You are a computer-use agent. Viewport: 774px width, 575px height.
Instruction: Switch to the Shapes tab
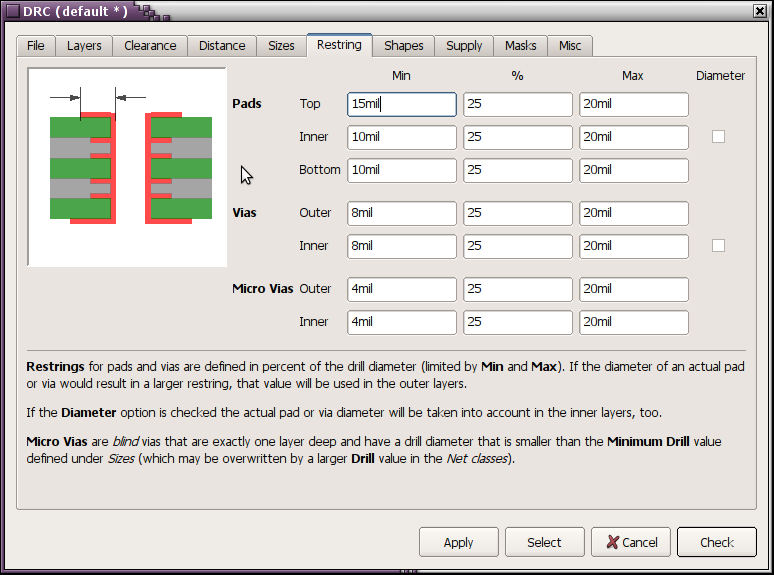pyautogui.click(x=404, y=46)
